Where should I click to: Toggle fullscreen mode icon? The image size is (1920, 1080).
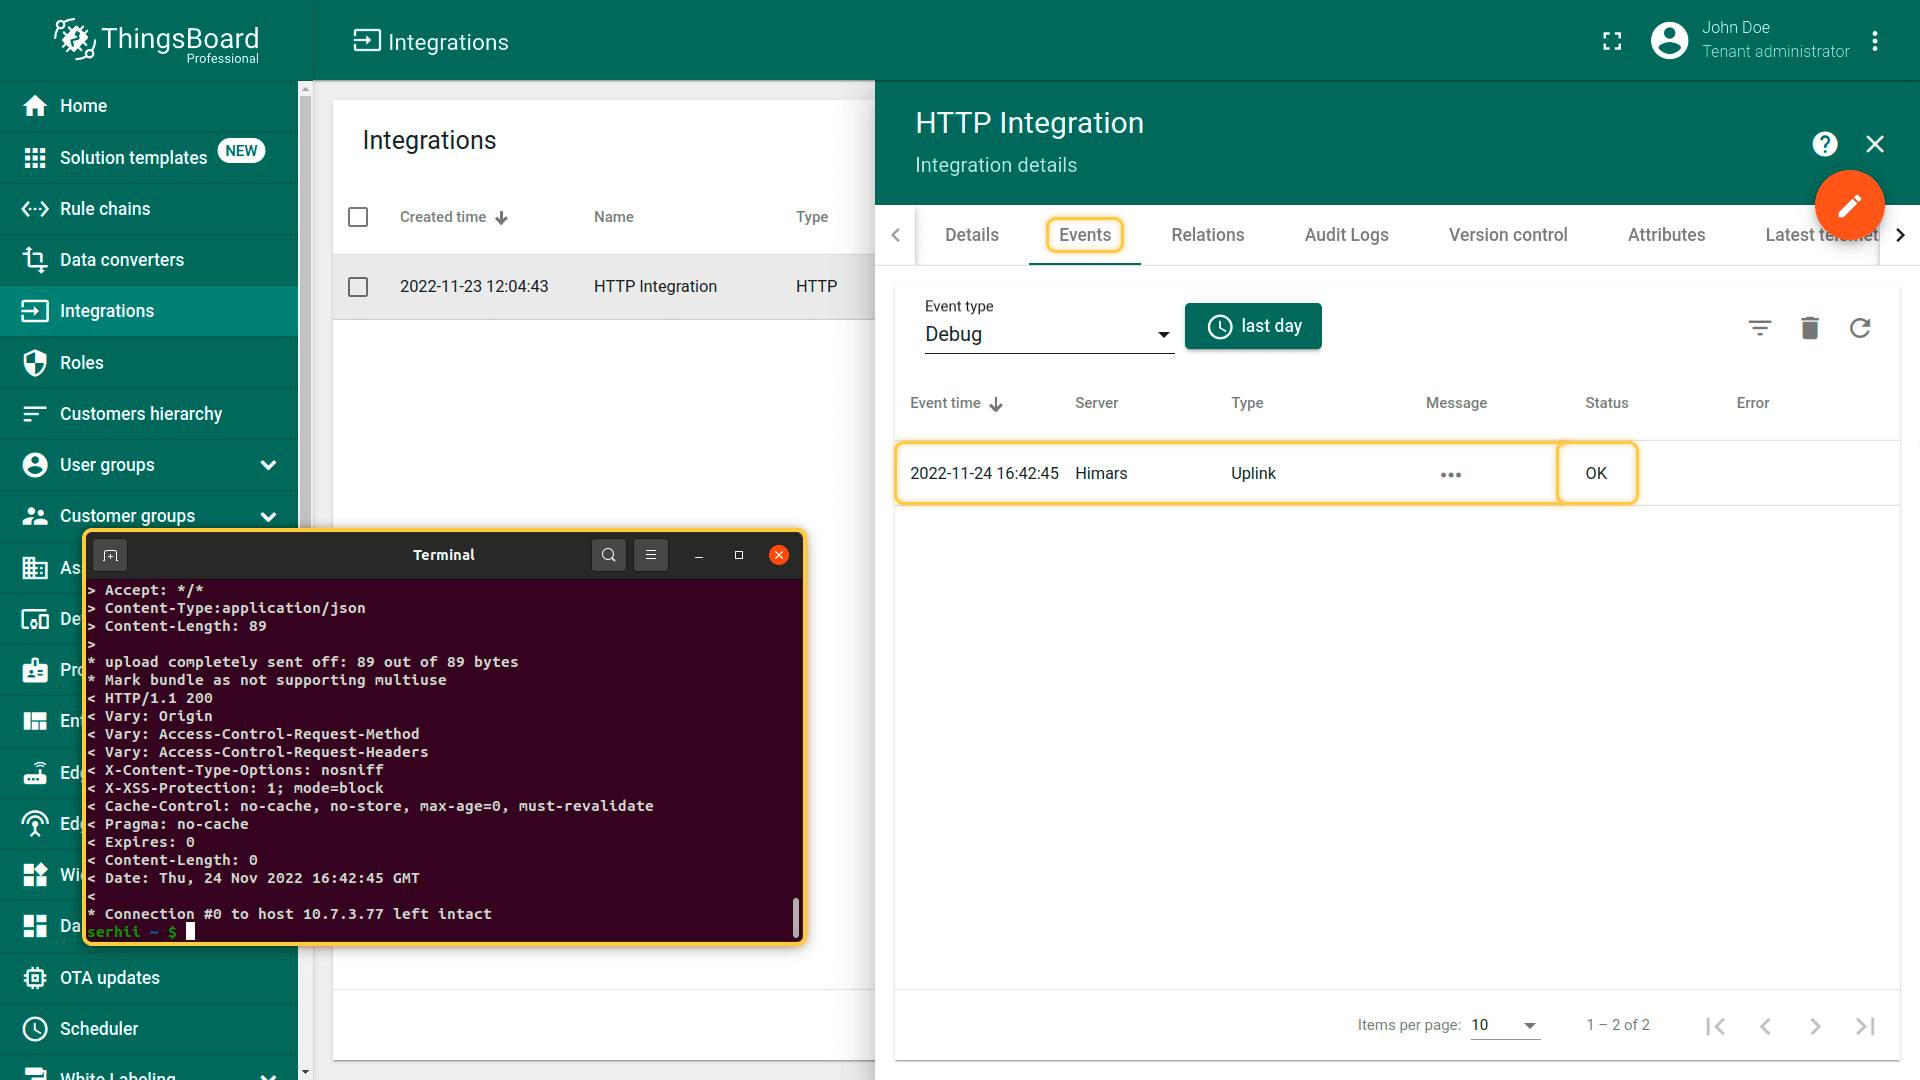point(1612,41)
